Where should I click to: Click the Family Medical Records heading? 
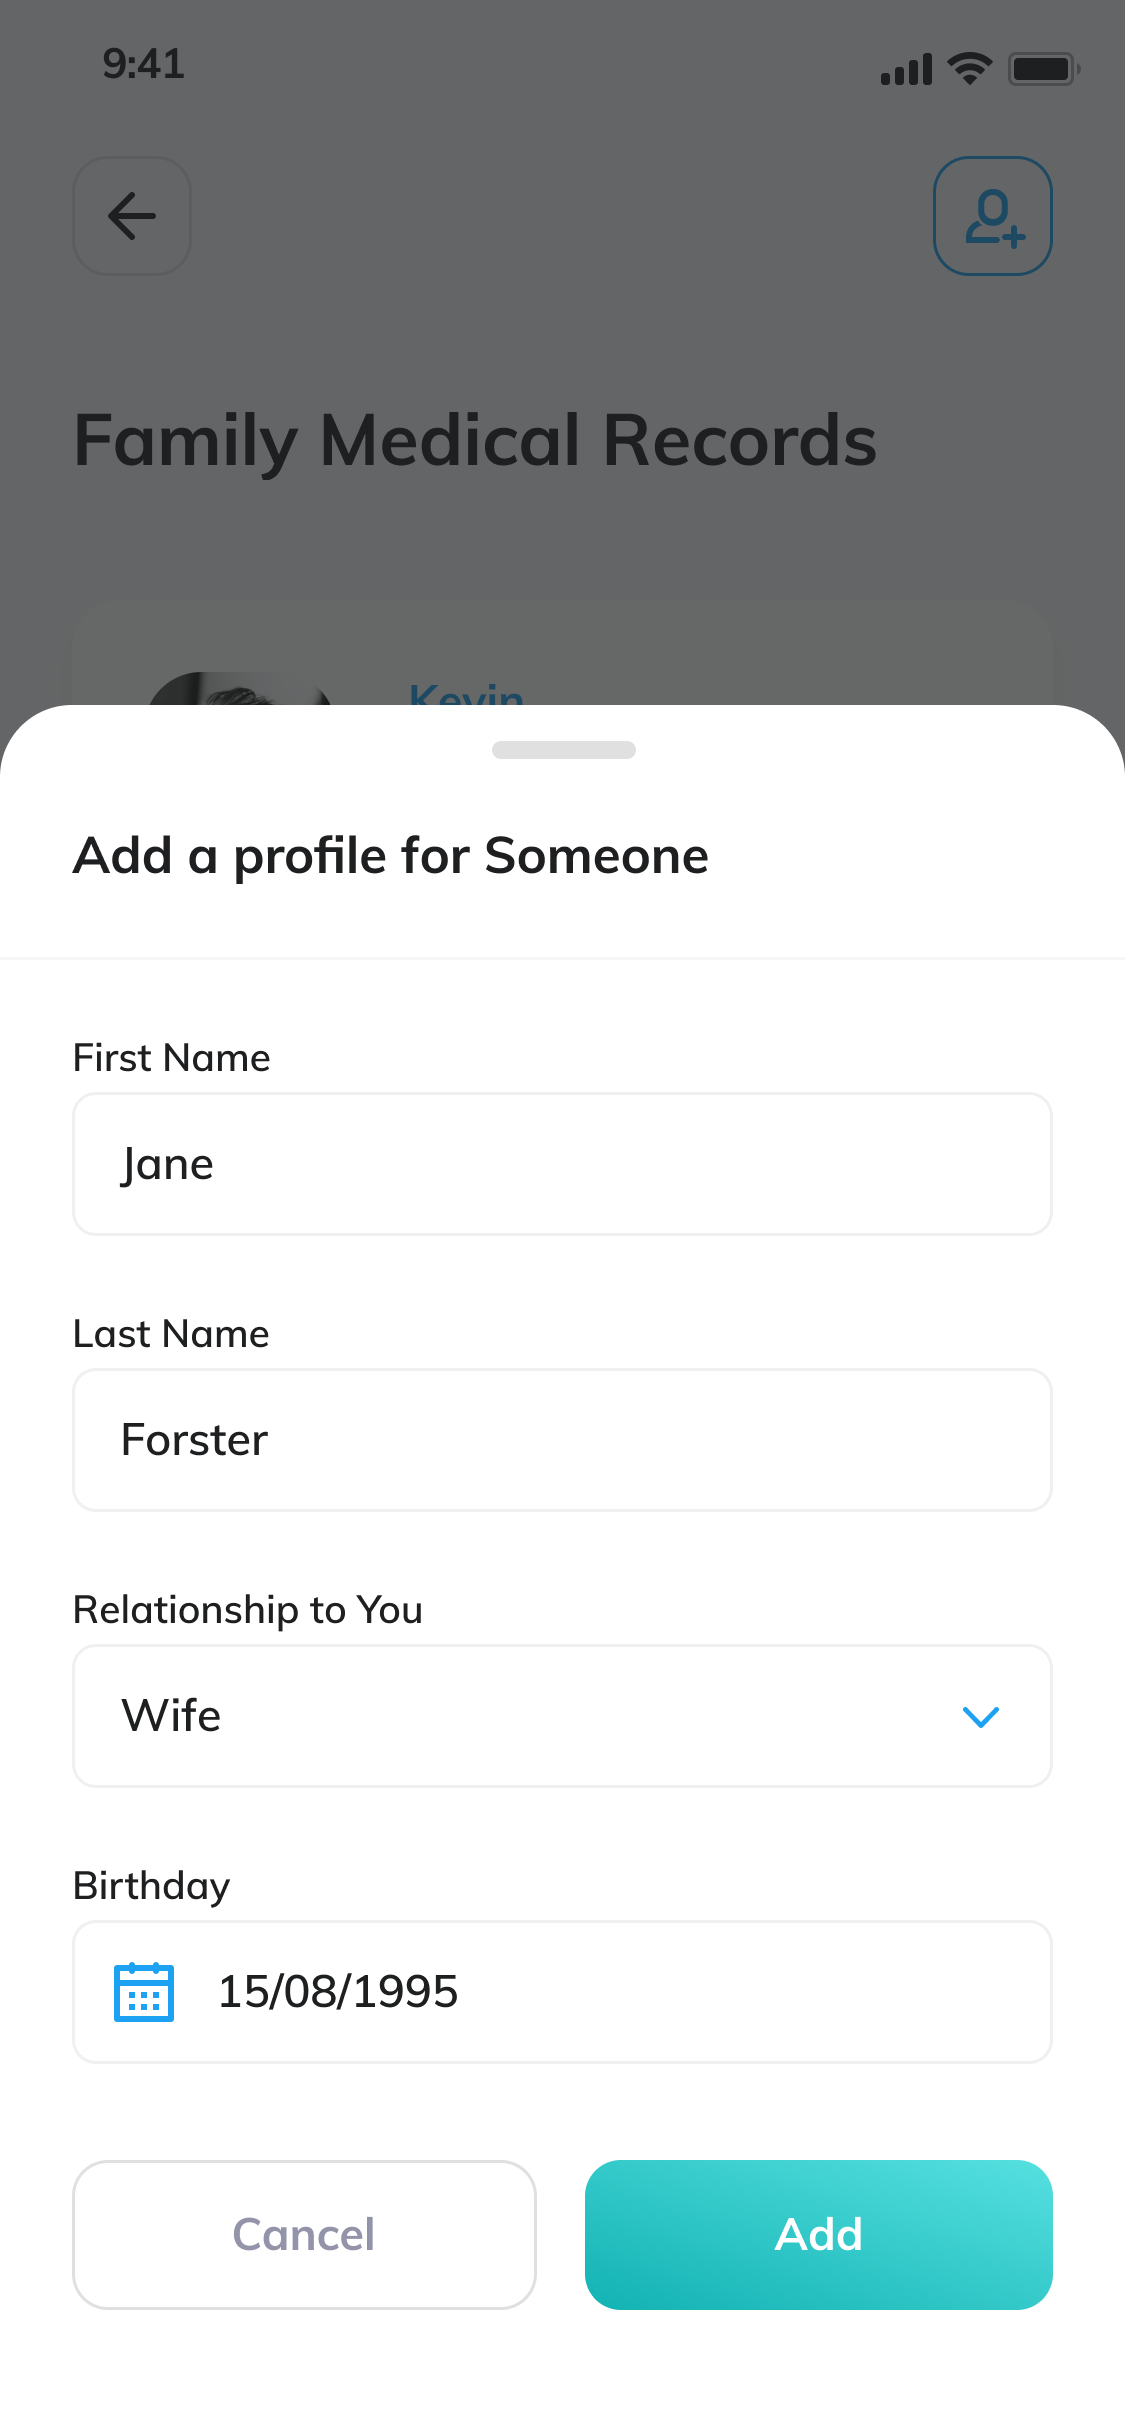click(475, 441)
